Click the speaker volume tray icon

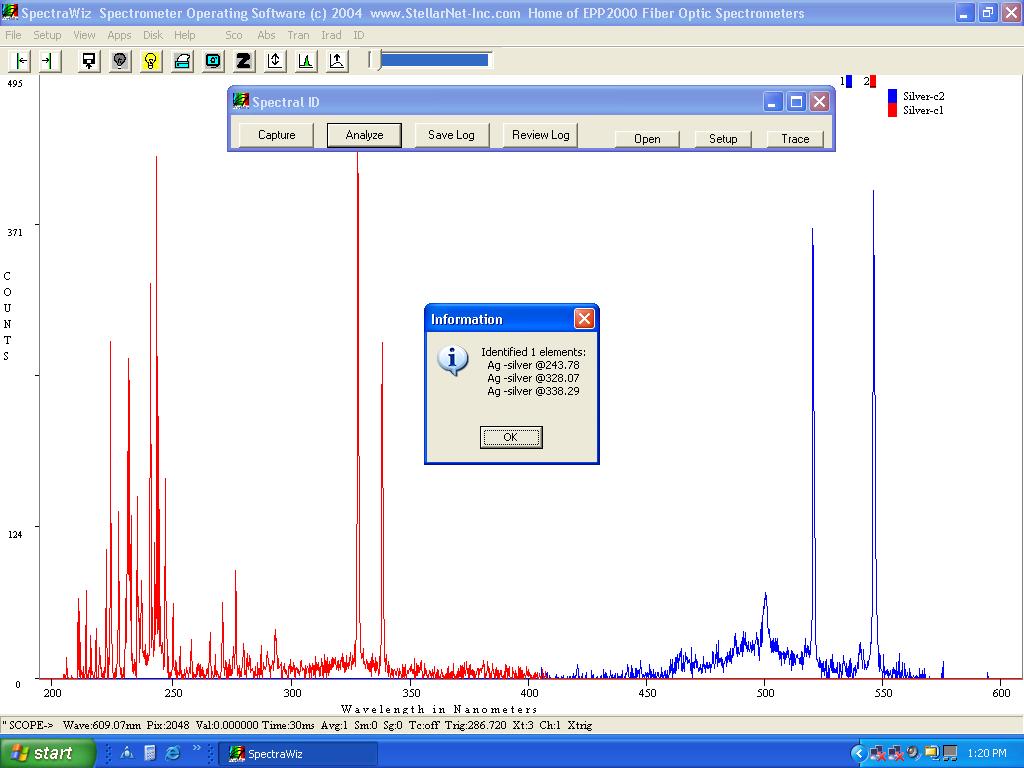coord(913,754)
